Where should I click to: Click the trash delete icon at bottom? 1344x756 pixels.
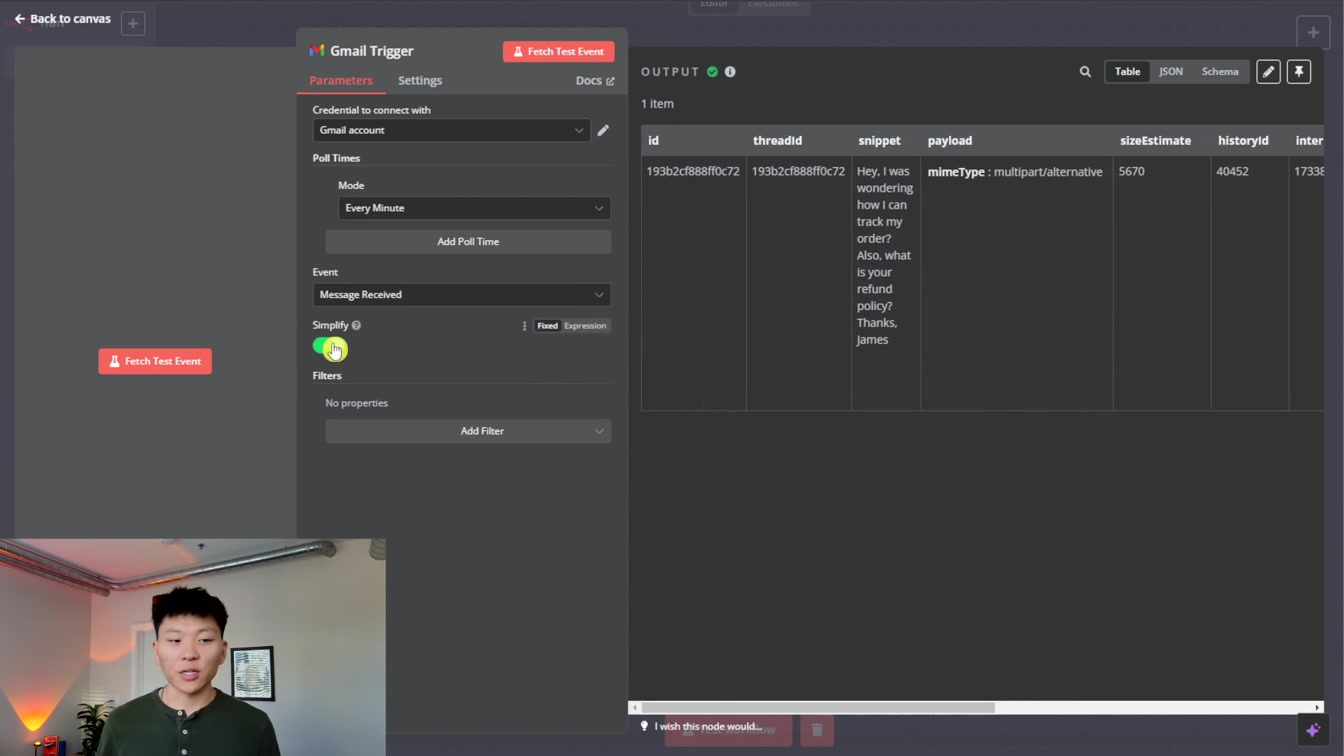[x=817, y=730]
